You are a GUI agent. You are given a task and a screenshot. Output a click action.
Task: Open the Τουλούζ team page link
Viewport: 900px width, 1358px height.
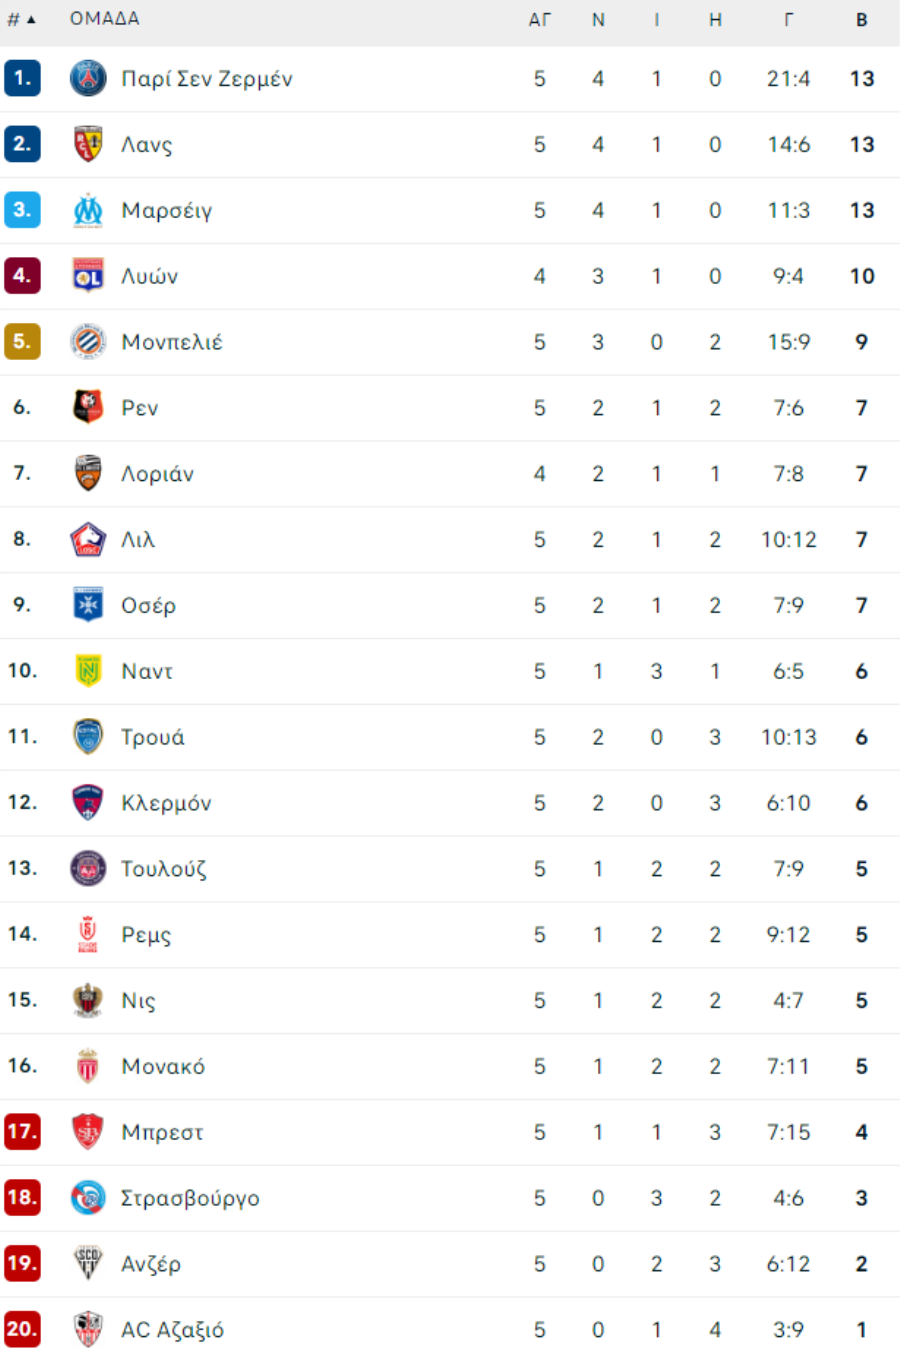pos(164,869)
